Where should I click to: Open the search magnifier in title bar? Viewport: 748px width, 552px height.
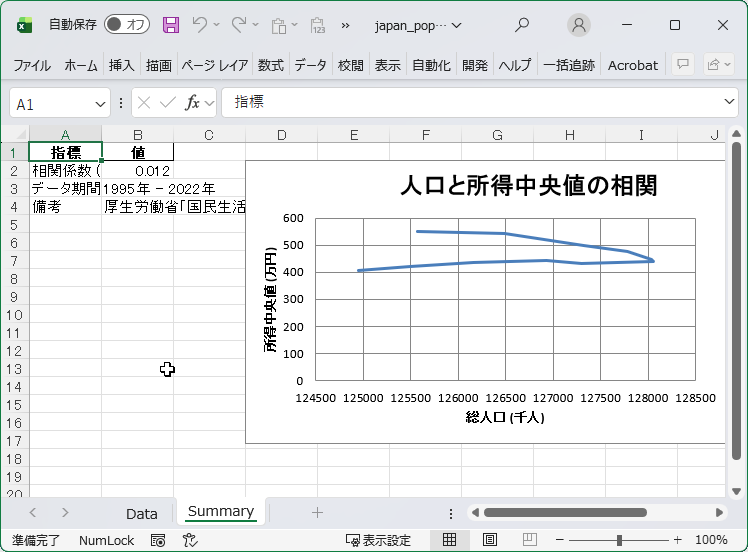pos(522,24)
